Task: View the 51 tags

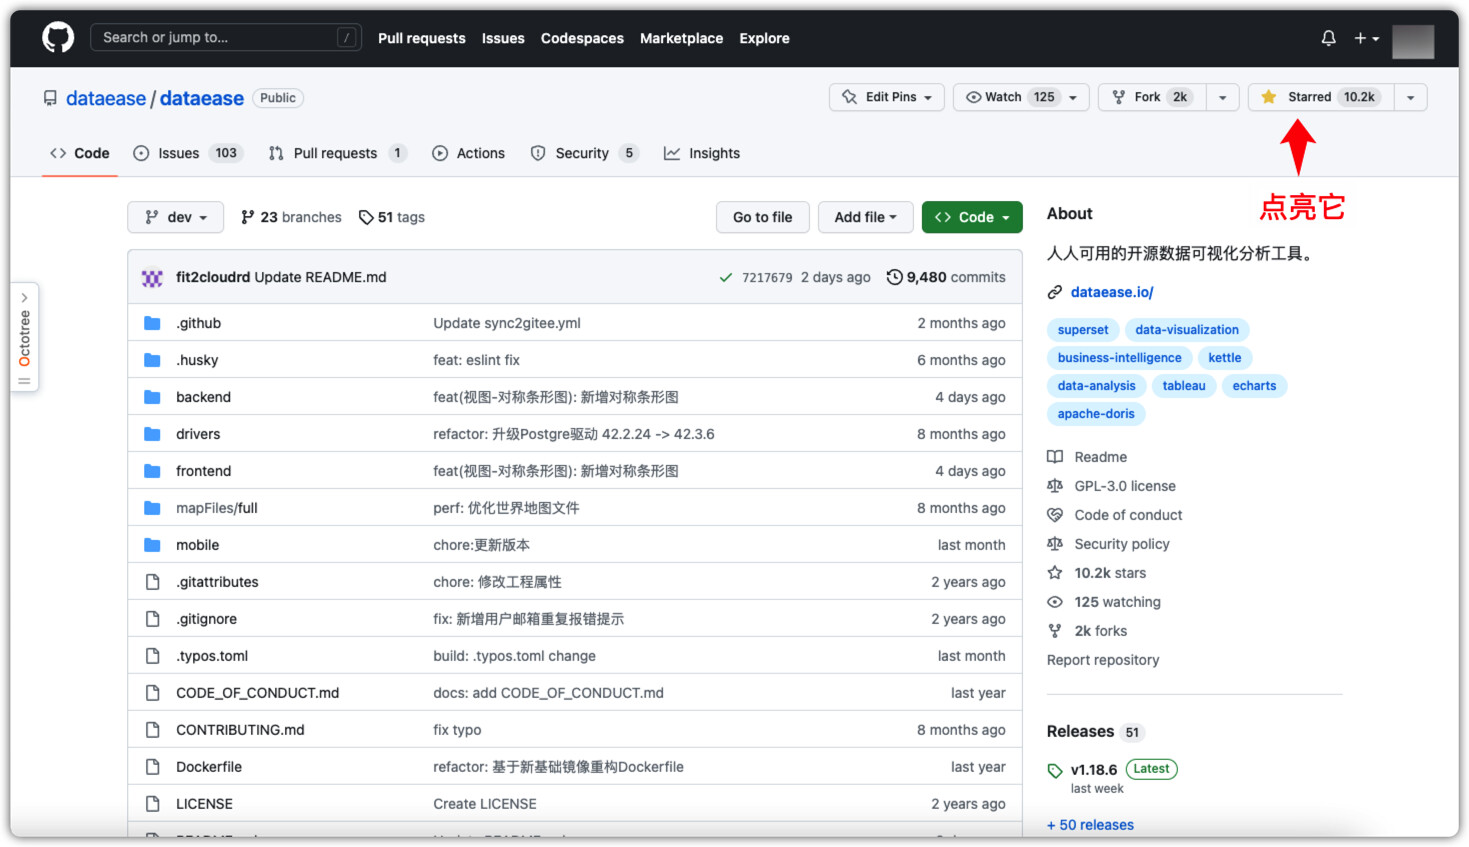Action: pyautogui.click(x=392, y=217)
